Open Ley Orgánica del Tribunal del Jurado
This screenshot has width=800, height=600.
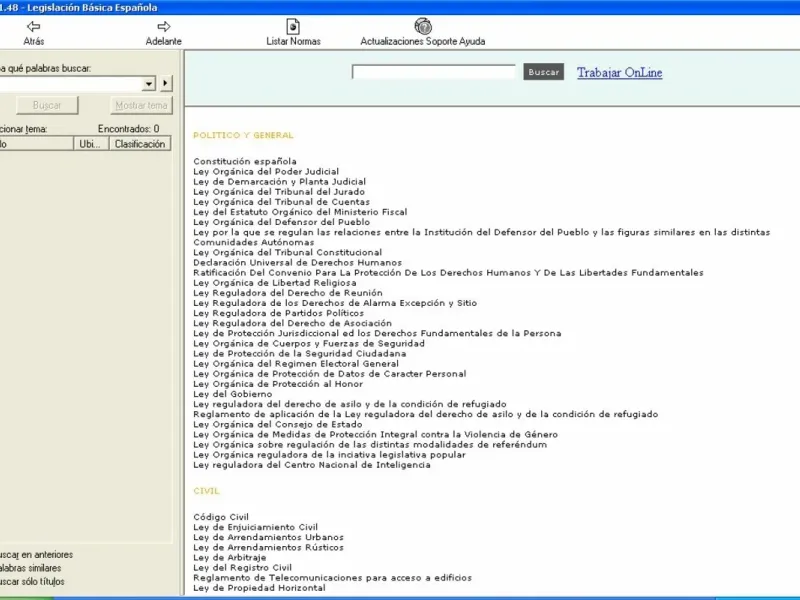click(x=279, y=192)
